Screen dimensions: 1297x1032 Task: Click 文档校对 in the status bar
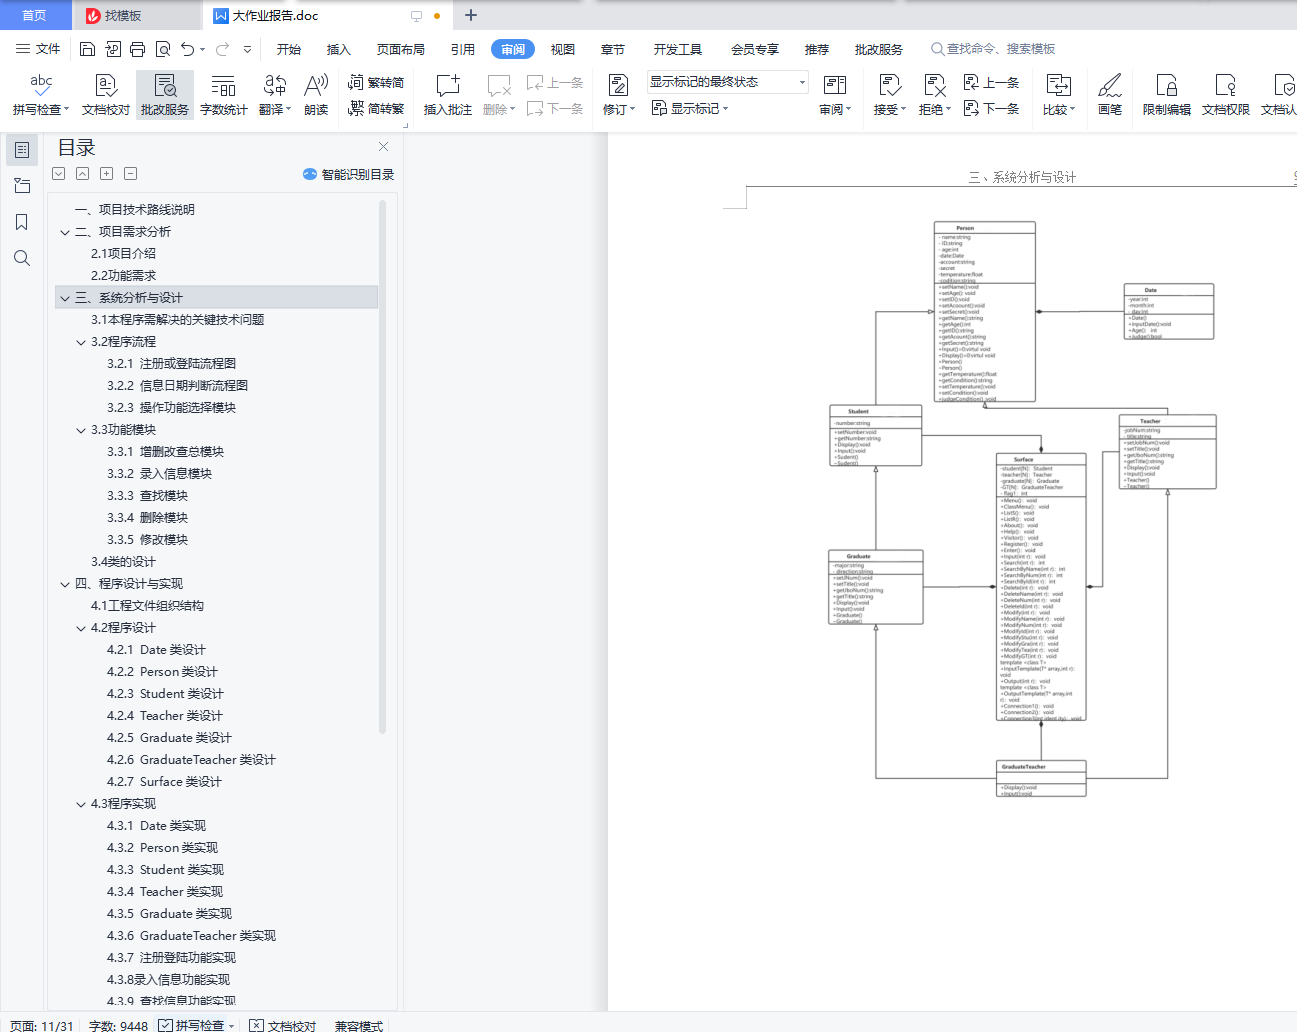pyautogui.click(x=283, y=1025)
